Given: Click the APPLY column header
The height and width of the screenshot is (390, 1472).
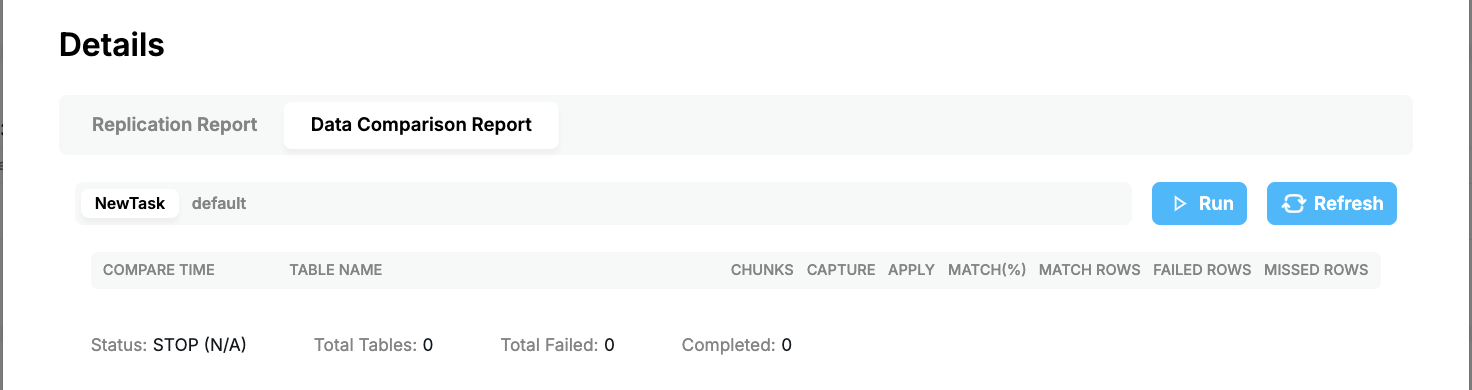Looking at the screenshot, I should click(911, 270).
